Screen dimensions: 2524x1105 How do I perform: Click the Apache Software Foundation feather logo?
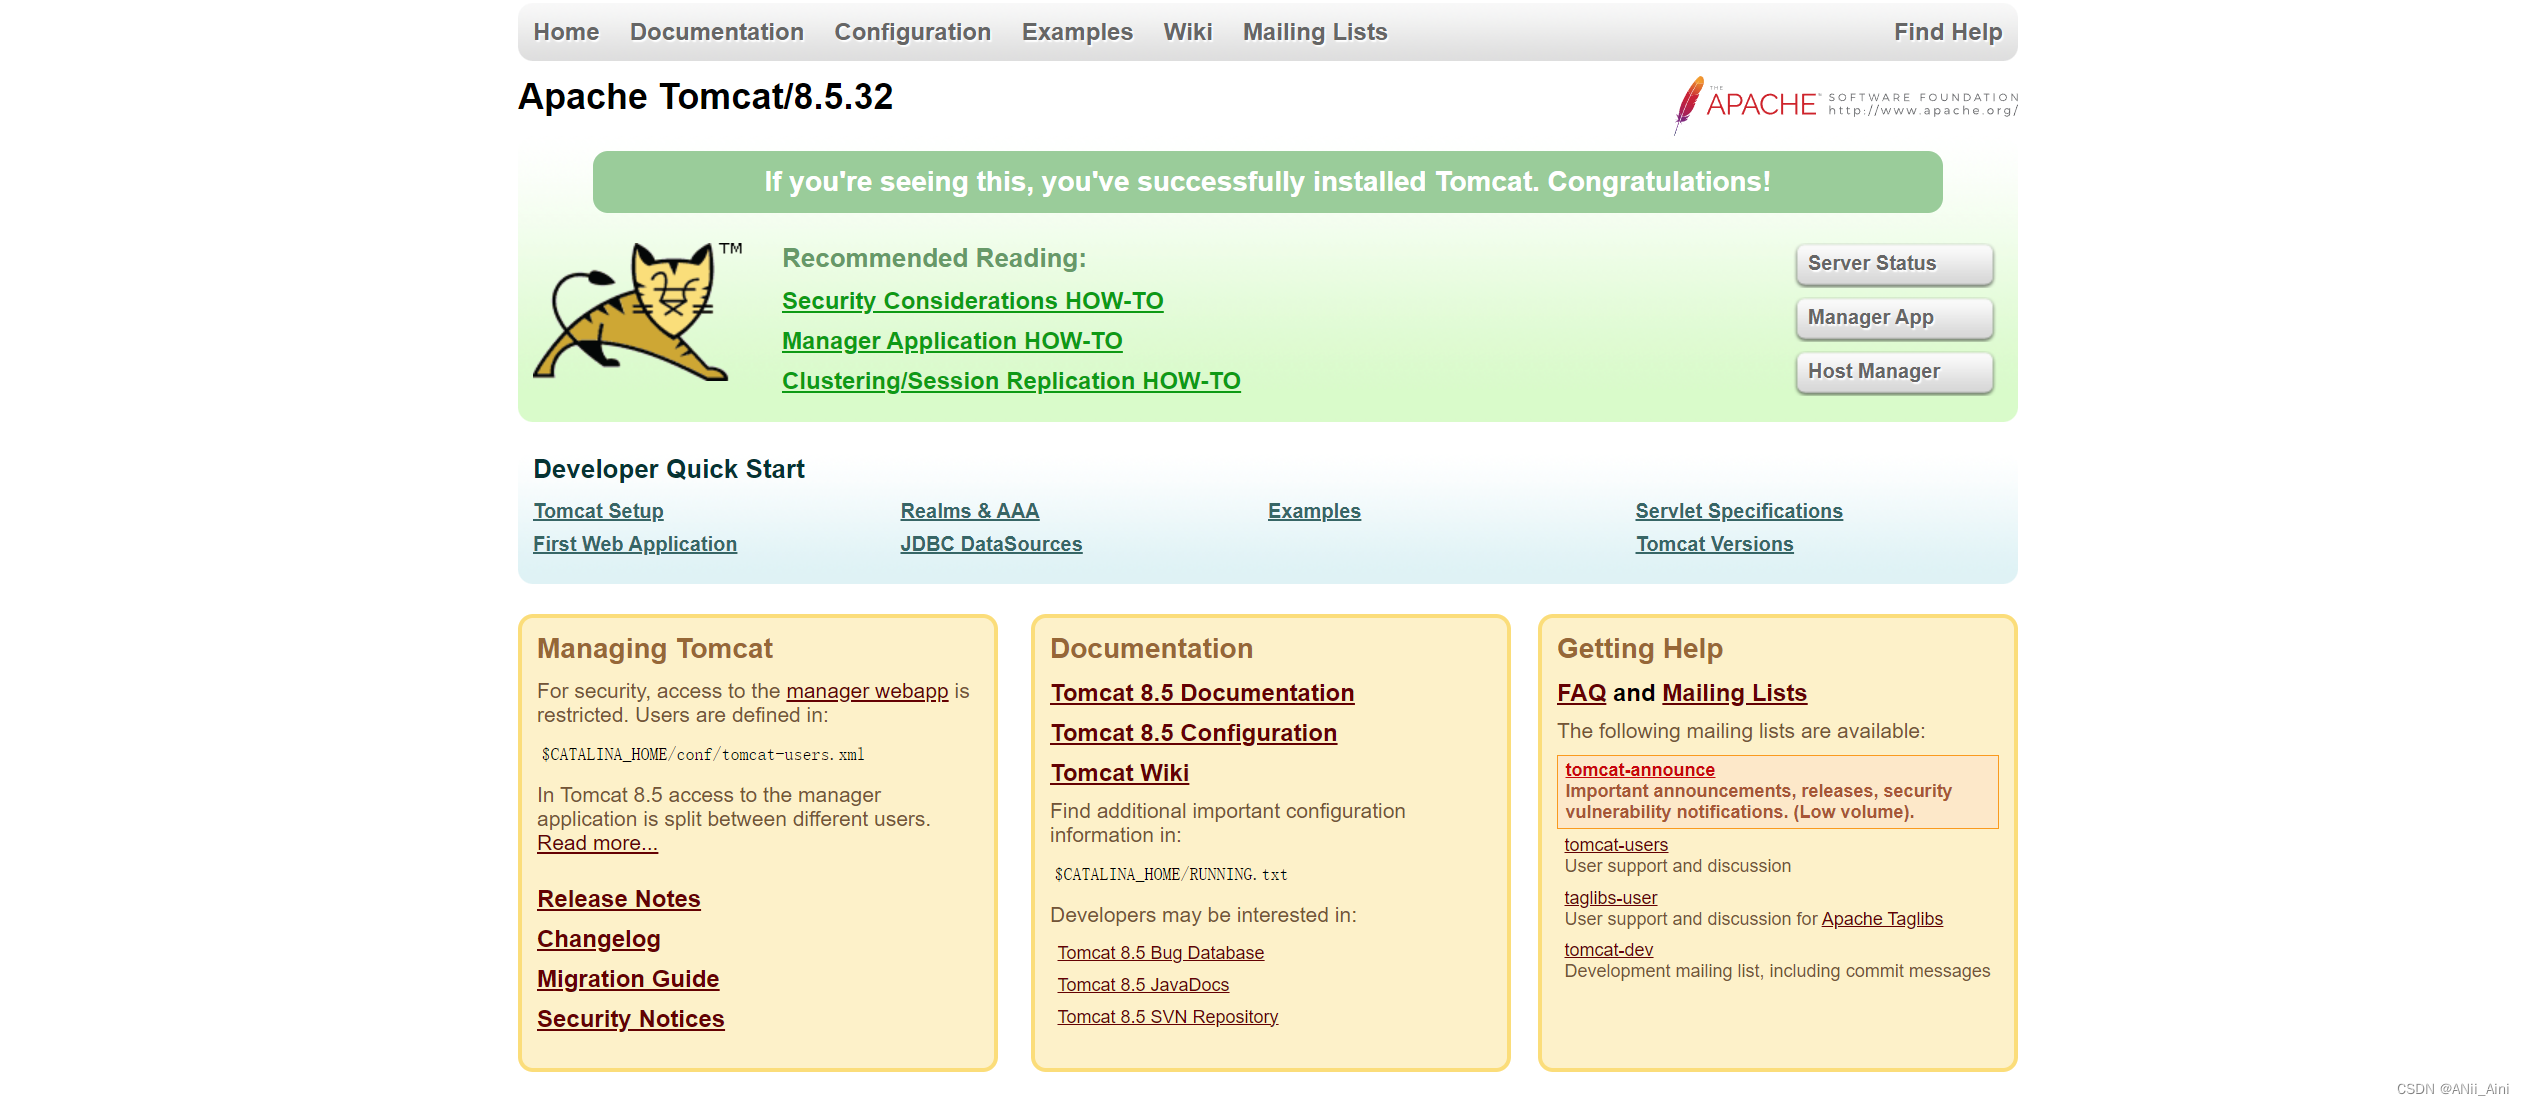point(1846,105)
